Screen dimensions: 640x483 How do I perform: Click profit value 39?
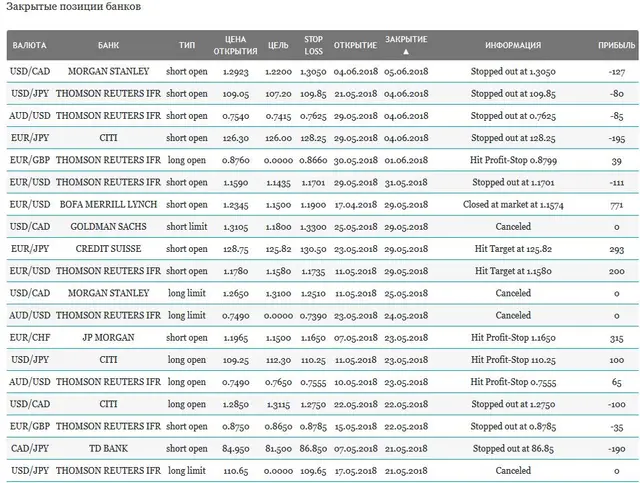click(616, 160)
